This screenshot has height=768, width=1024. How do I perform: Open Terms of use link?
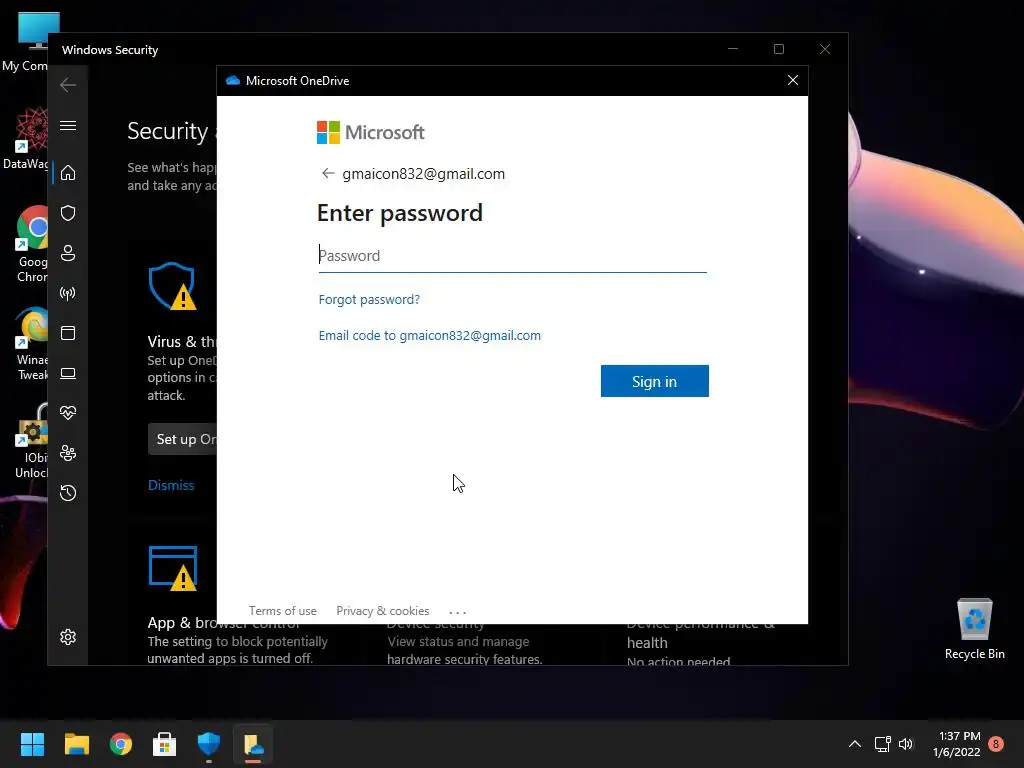tap(282, 611)
